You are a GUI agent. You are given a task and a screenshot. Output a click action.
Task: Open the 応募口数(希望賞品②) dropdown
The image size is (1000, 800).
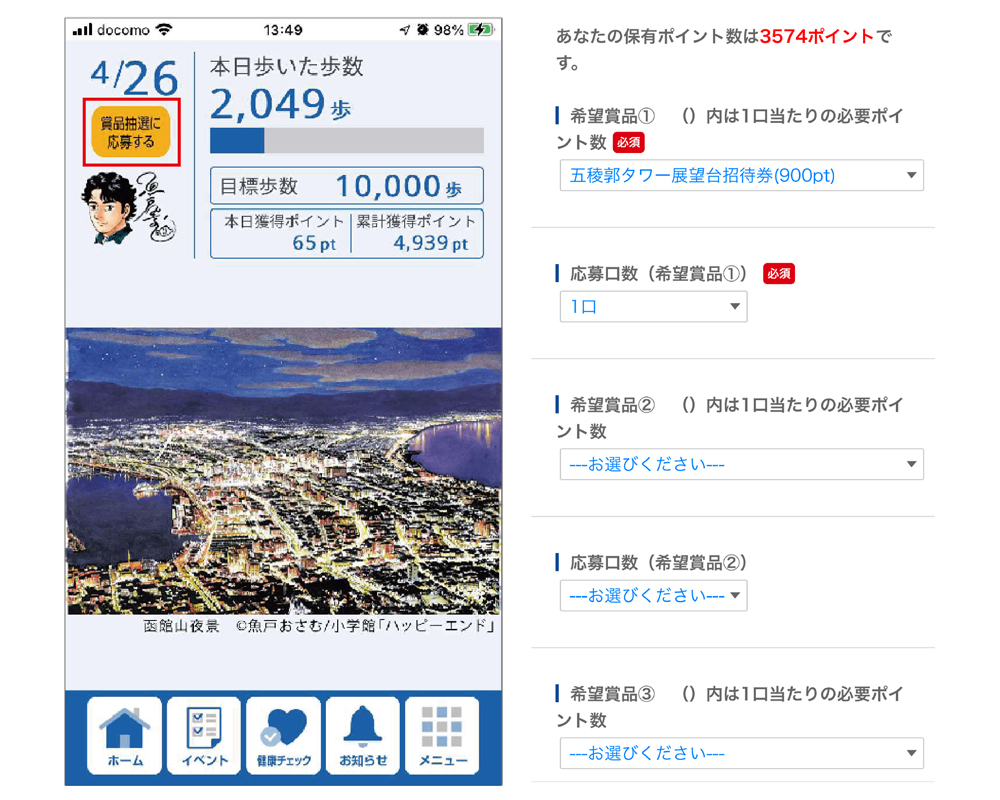click(654, 596)
